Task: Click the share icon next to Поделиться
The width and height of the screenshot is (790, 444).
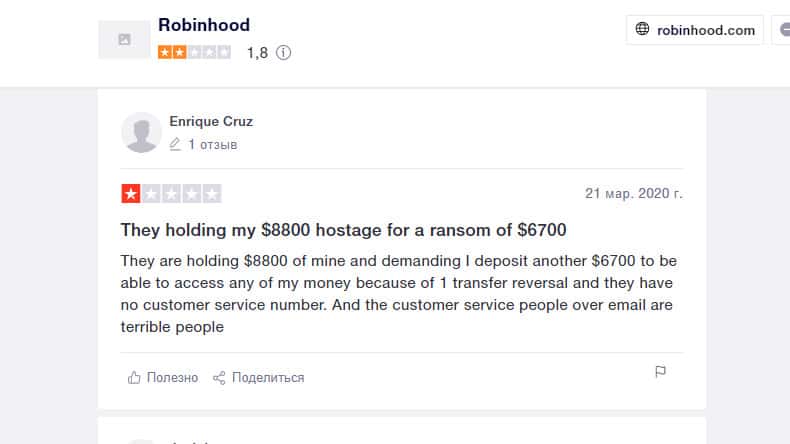Action: tap(219, 377)
